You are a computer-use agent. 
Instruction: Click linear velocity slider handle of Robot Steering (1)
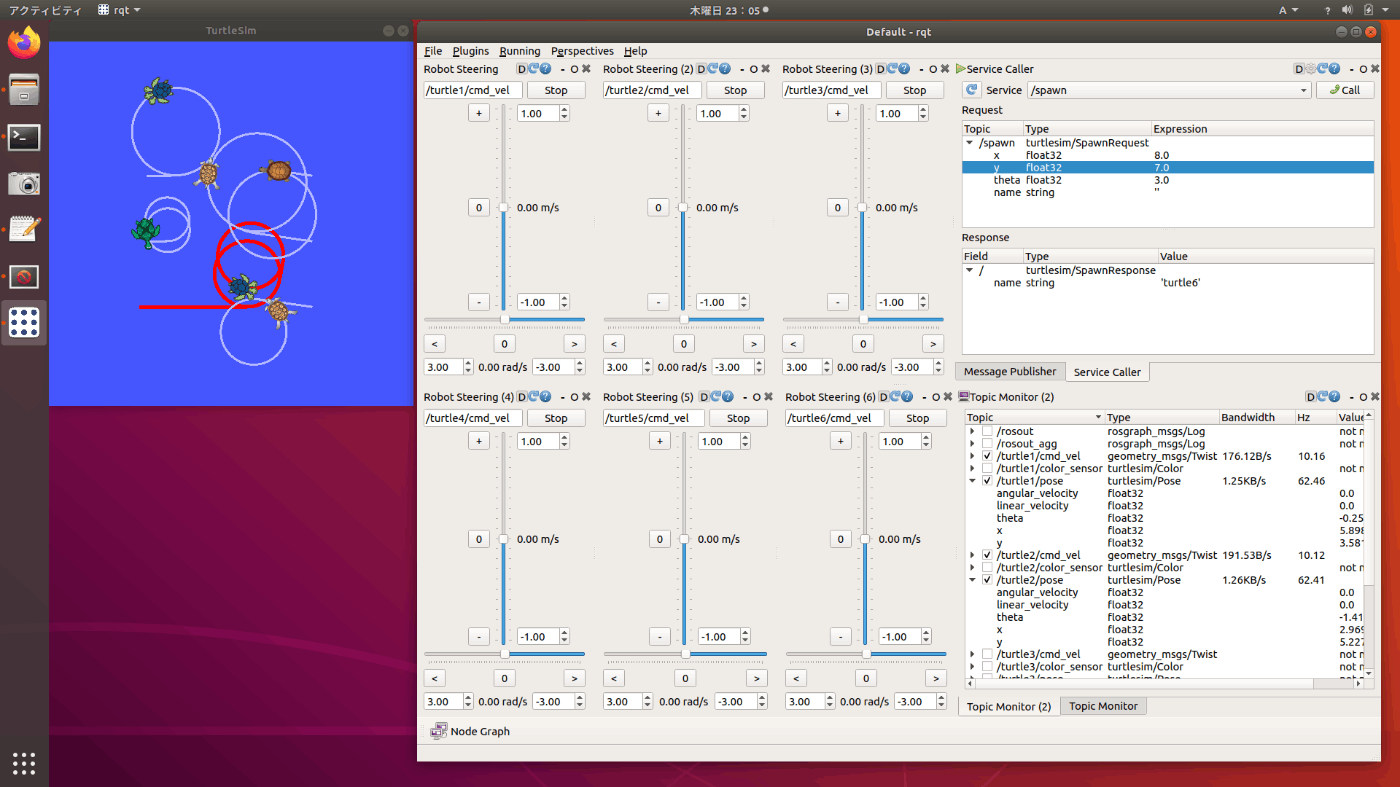[504, 207]
